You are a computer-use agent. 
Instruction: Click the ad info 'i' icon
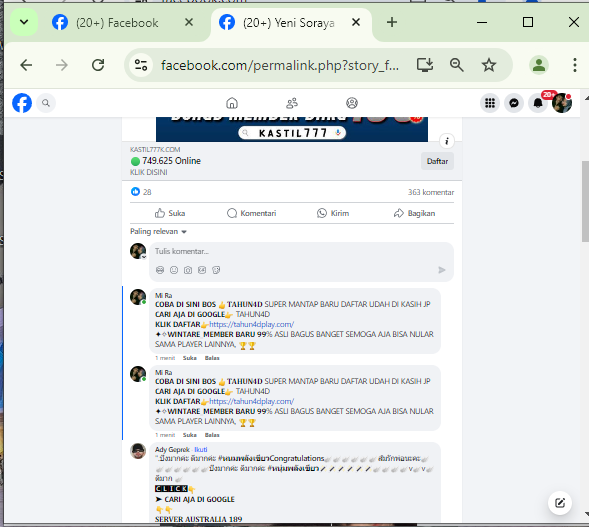(447, 141)
